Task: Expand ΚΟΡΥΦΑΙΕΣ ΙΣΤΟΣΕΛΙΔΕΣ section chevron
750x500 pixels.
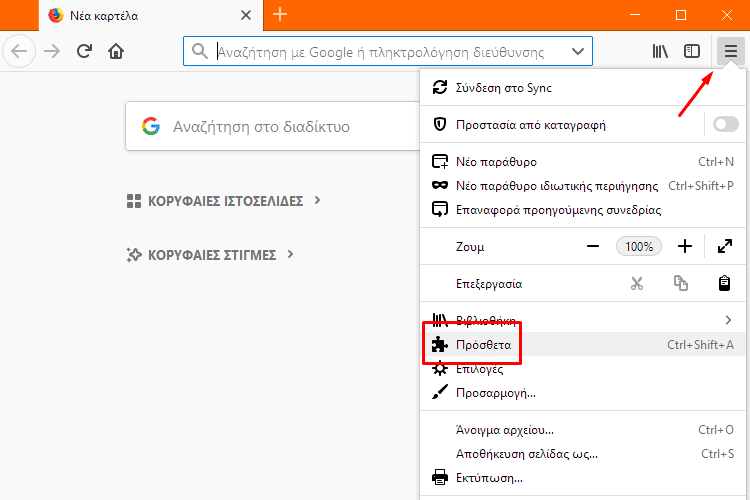Action: (317, 200)
